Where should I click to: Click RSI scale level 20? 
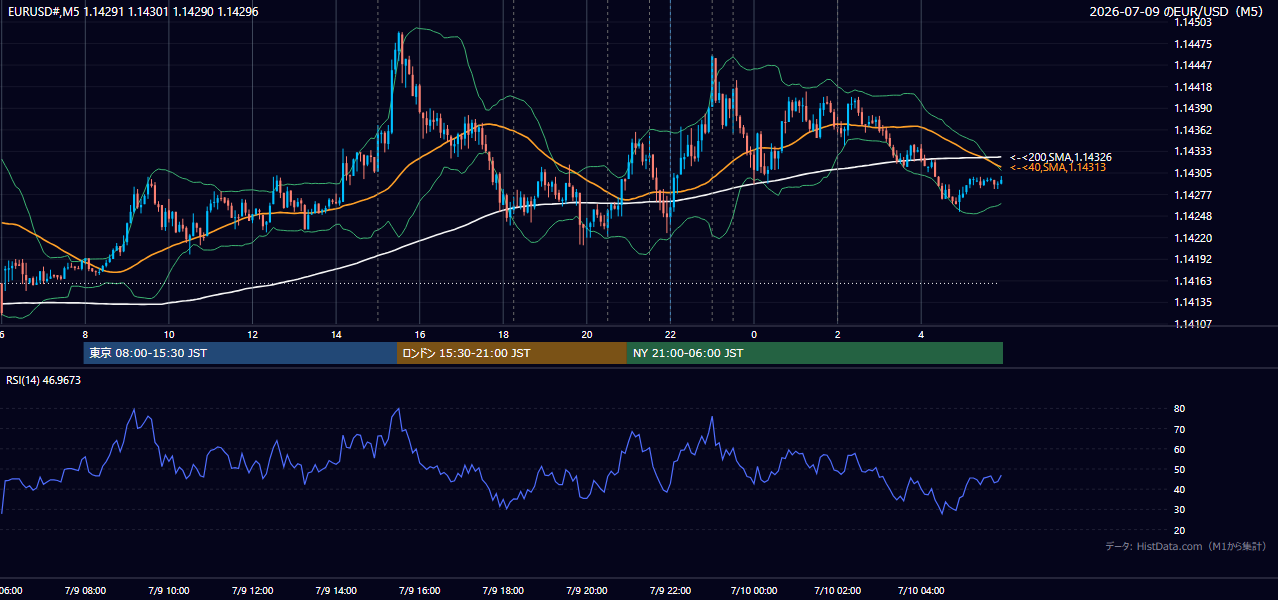(x=1180, y=530)
